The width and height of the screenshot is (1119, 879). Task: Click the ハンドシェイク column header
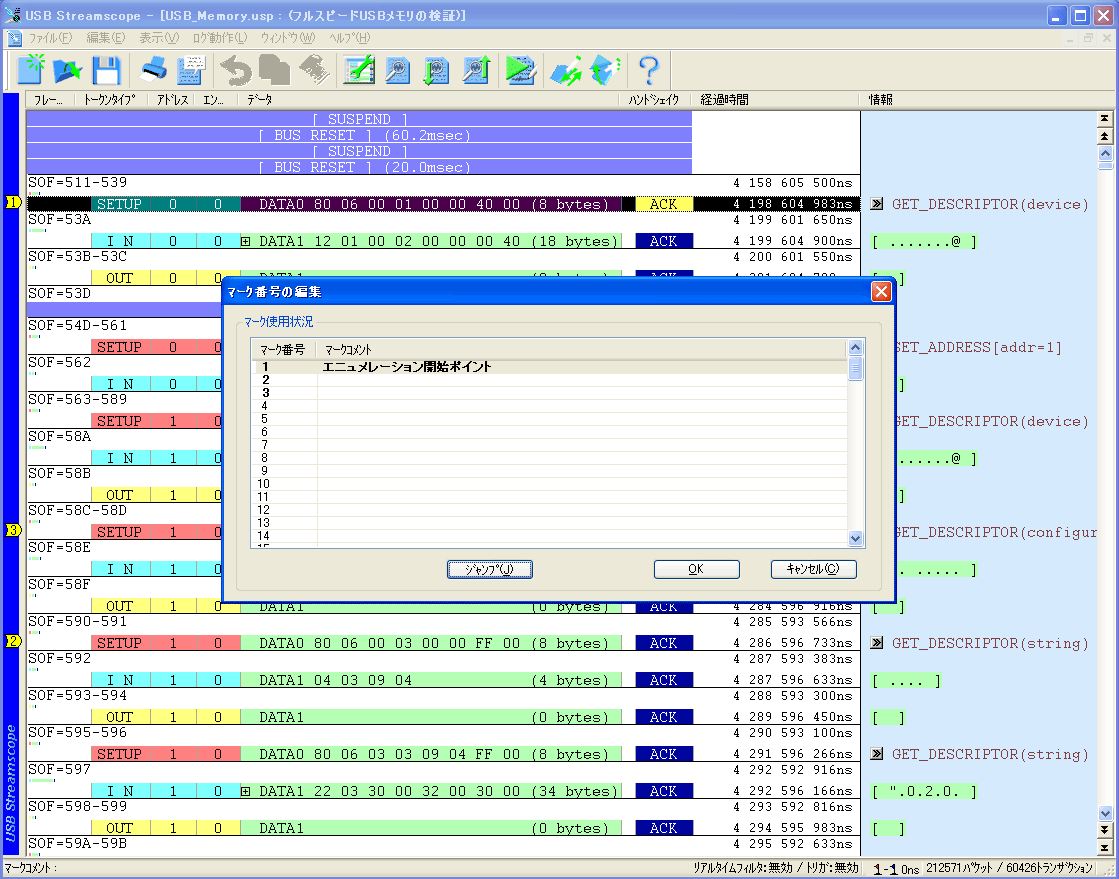click(x=653, y=100)
